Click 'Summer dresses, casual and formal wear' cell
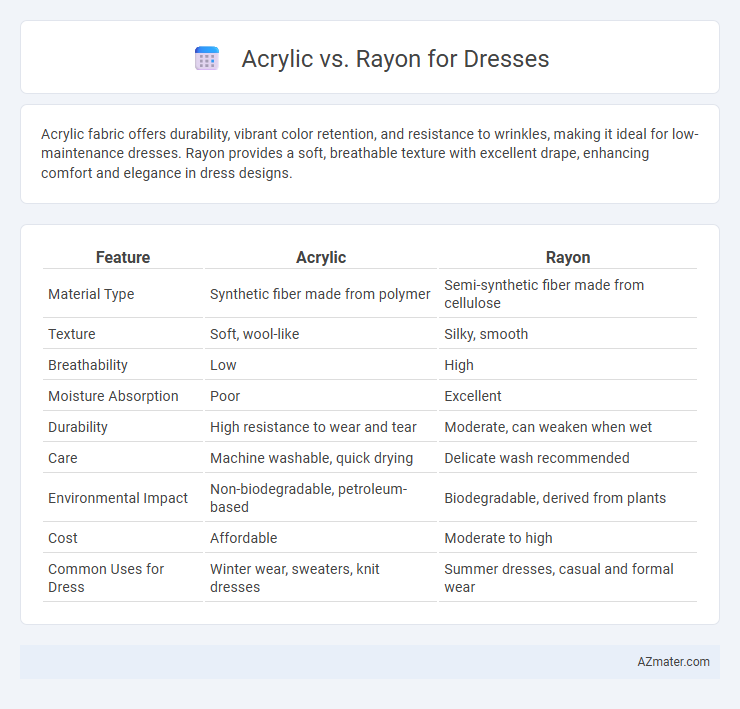This screenshot has width=740, height=709. pos(559,578)
